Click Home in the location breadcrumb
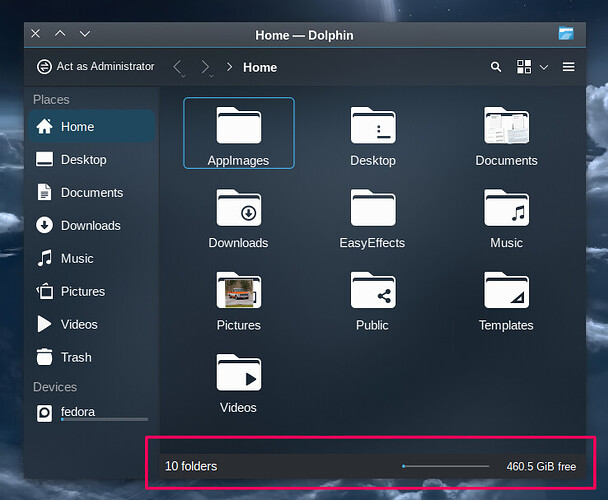608x500 pixels. [260, 67]
